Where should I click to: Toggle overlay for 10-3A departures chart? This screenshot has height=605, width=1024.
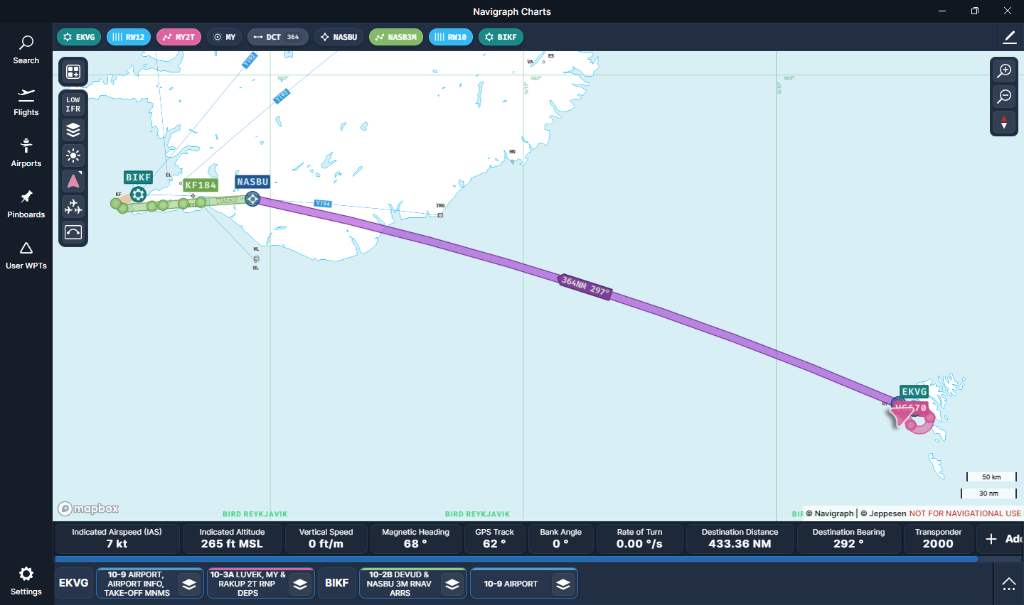point(300,584)
